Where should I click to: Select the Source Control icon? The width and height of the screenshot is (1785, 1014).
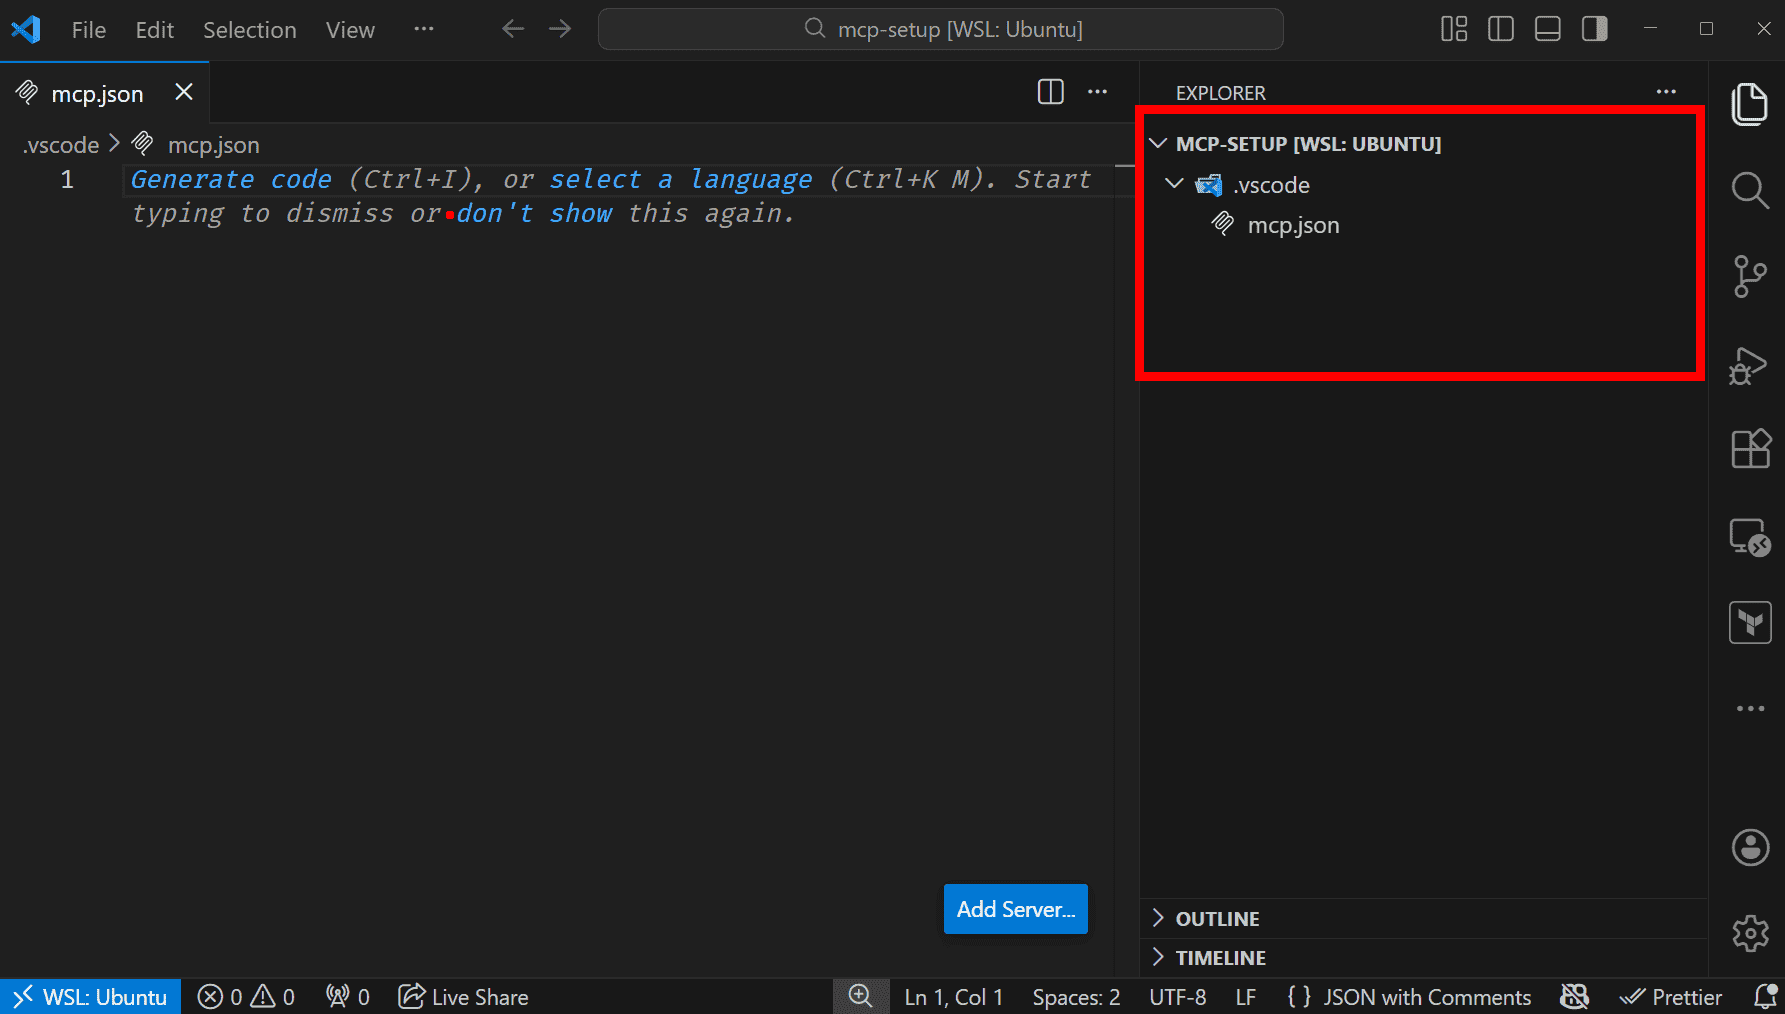point(1750,276)
